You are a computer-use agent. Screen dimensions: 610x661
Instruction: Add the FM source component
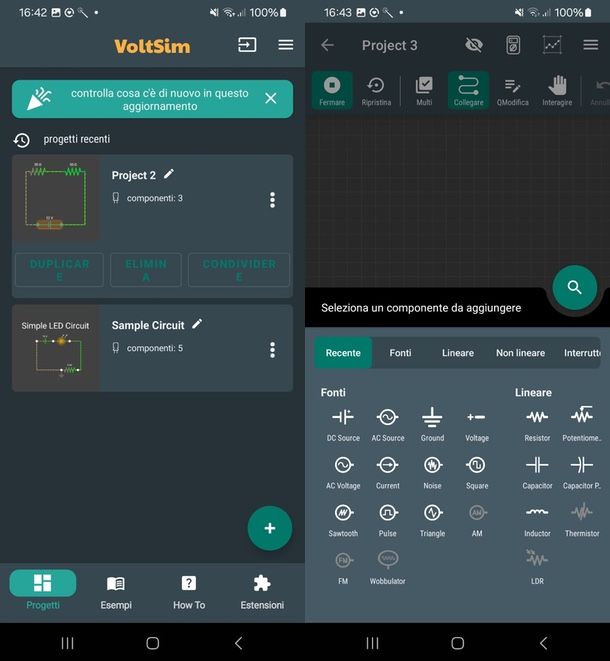coord(343,567)
